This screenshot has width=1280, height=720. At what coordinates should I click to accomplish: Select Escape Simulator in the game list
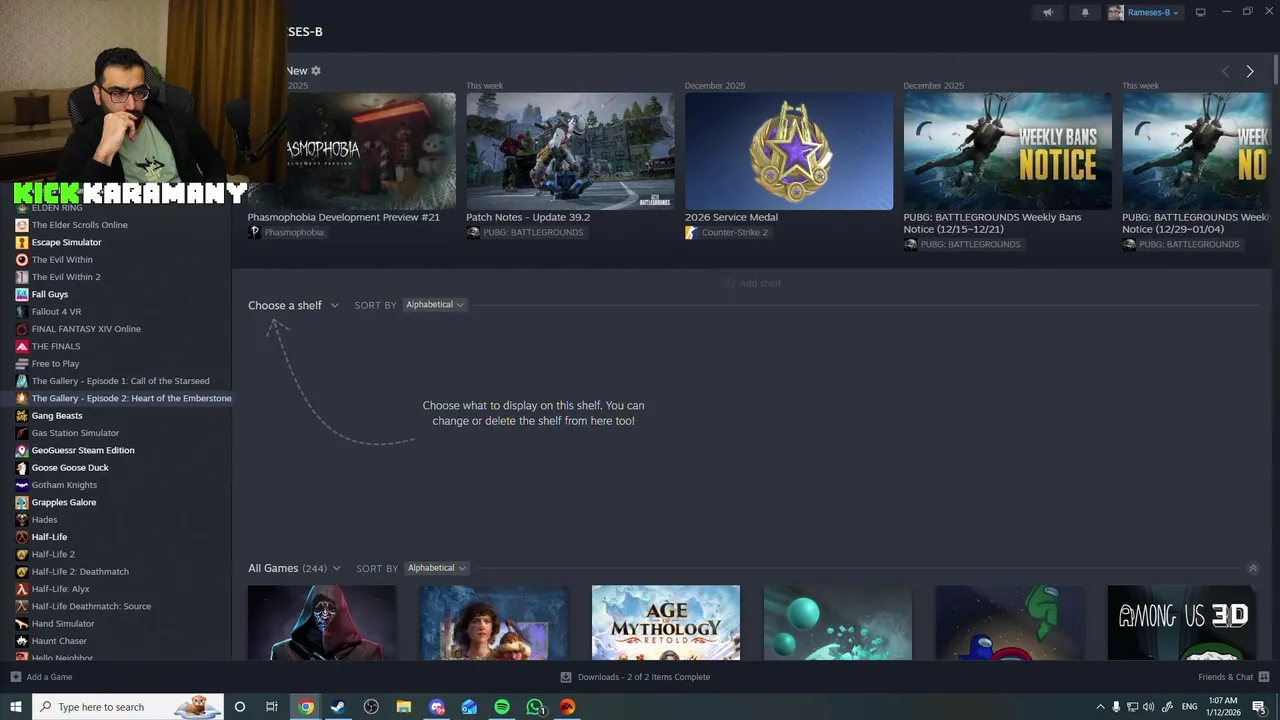66,242
